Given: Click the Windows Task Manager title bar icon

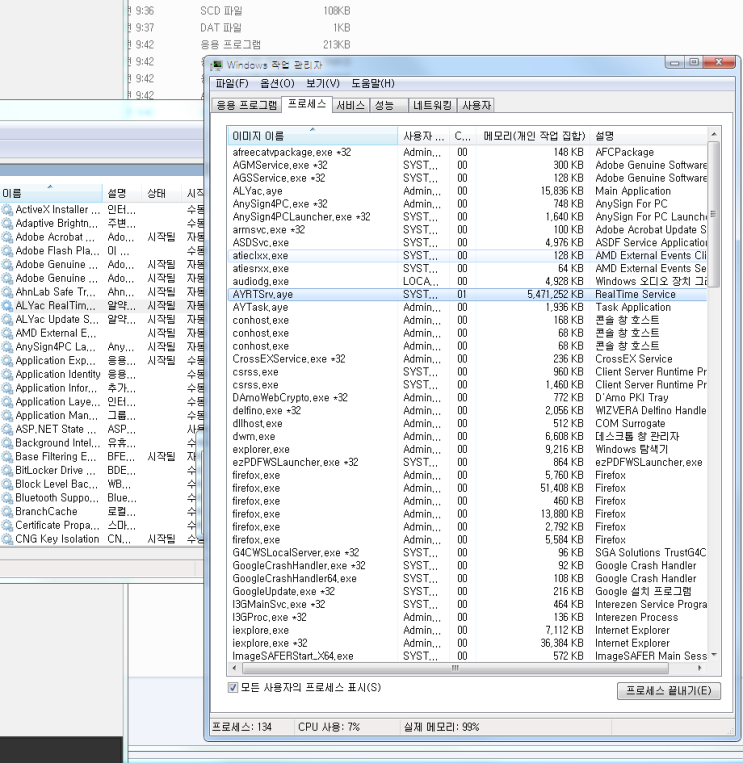Looking at the screenshot, I should (217, 65).
